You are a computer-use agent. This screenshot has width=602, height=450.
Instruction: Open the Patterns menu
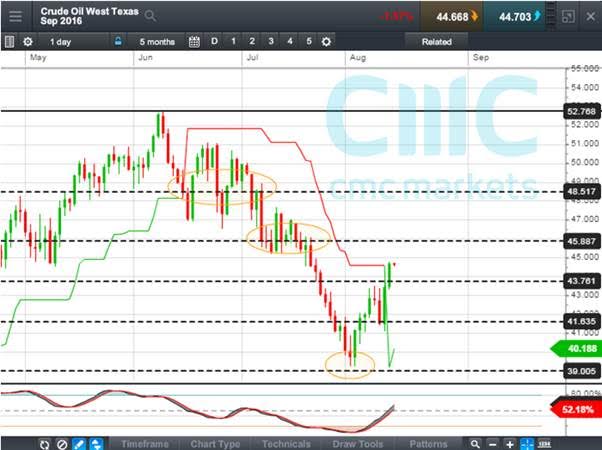pyautogui.click(x=428, y=444)
